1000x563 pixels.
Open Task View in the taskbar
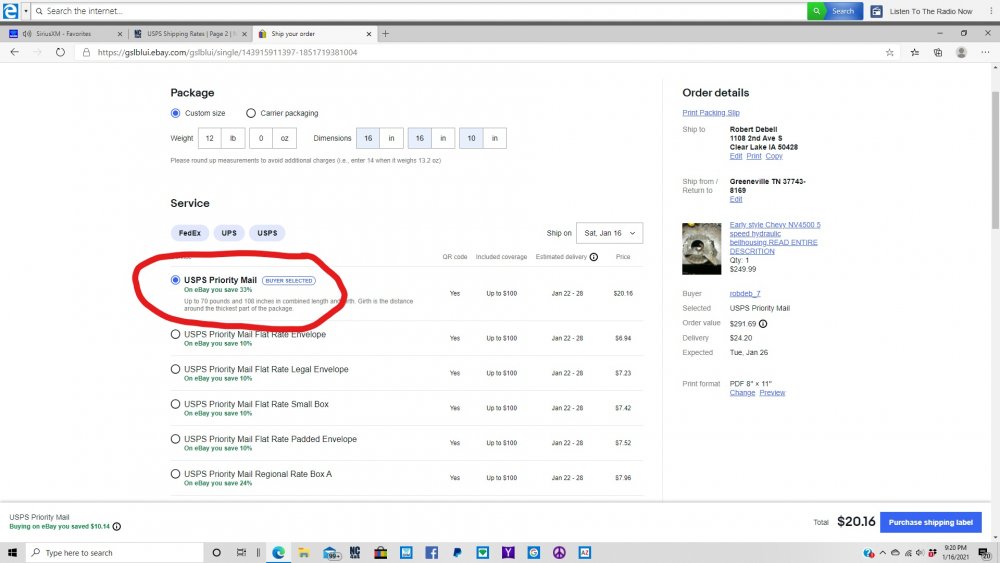pyautogui.click(x=241, y=553)
